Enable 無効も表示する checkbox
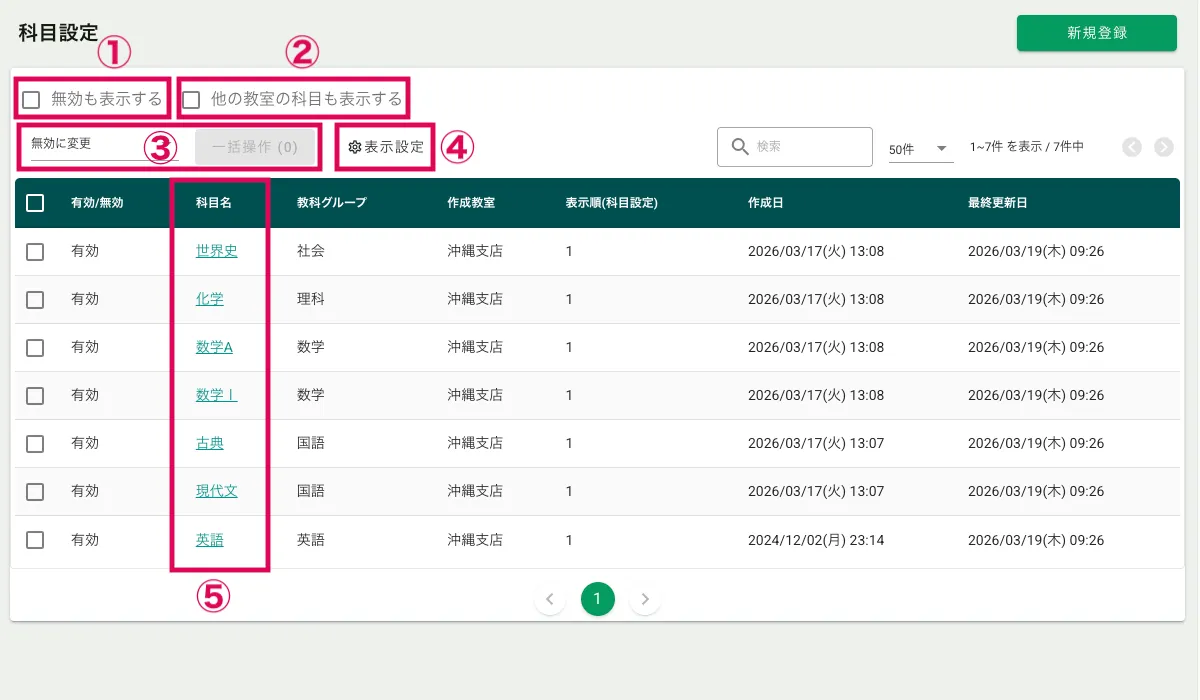 tap(32, 99)
